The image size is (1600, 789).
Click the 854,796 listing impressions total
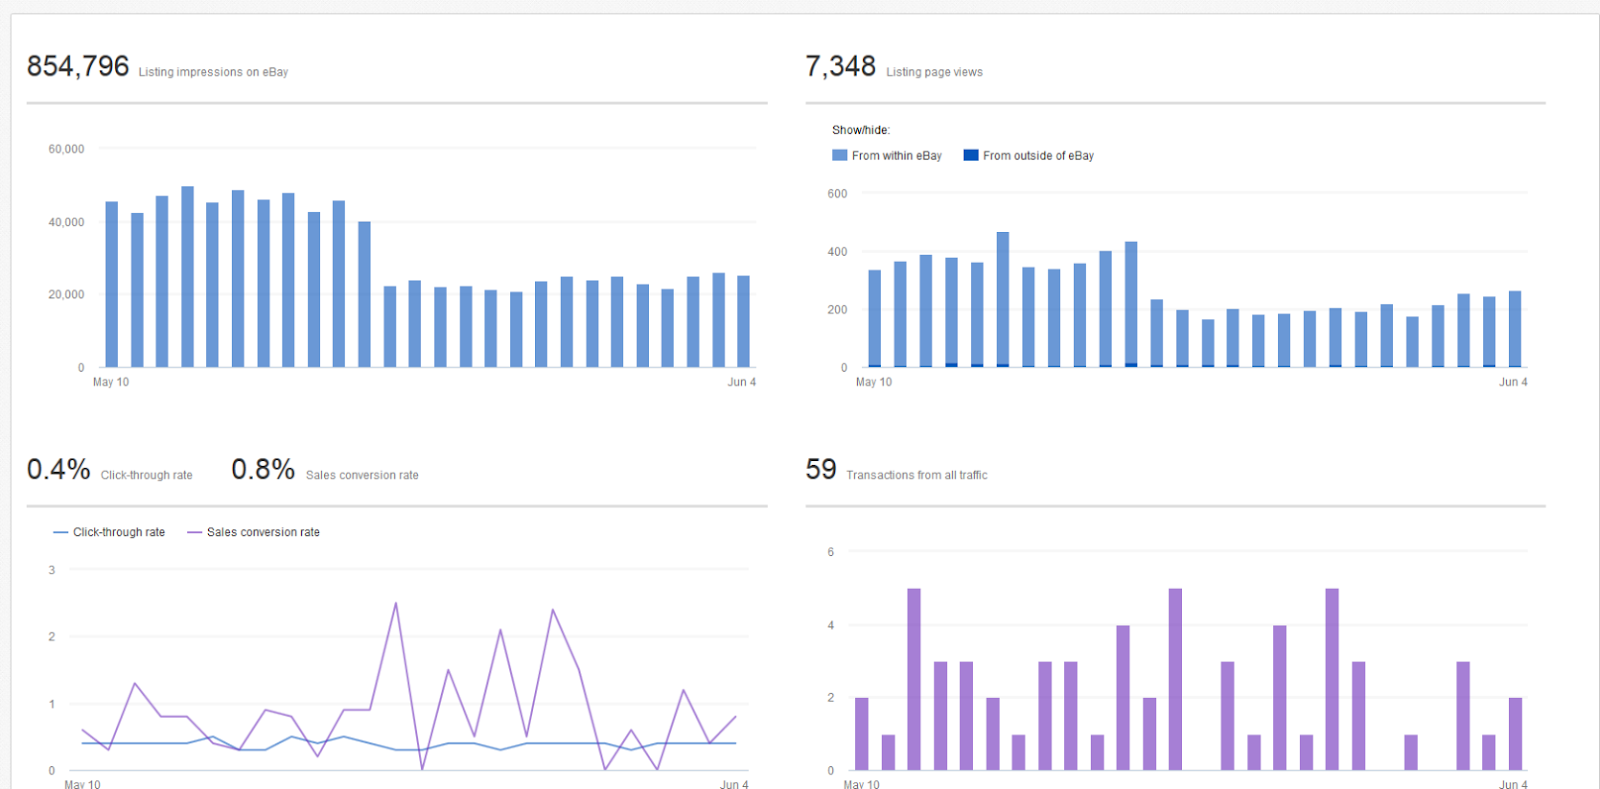click(x=78, y=66)
